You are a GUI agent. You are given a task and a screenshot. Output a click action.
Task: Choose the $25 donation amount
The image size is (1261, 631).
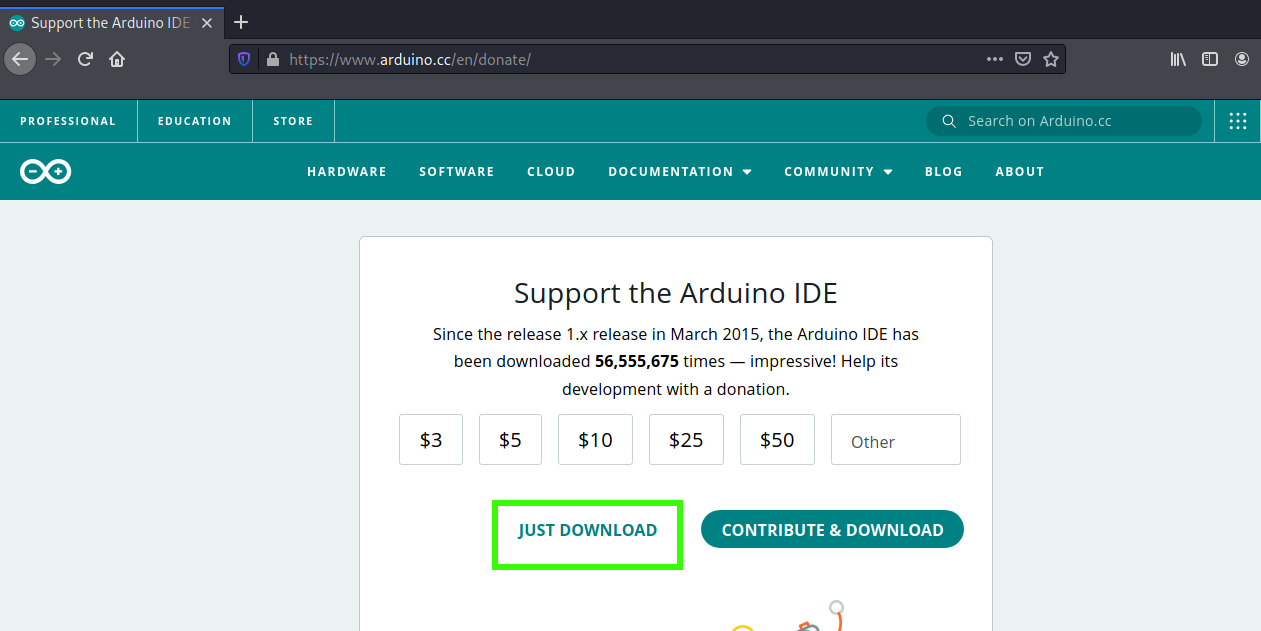point(686,440)
